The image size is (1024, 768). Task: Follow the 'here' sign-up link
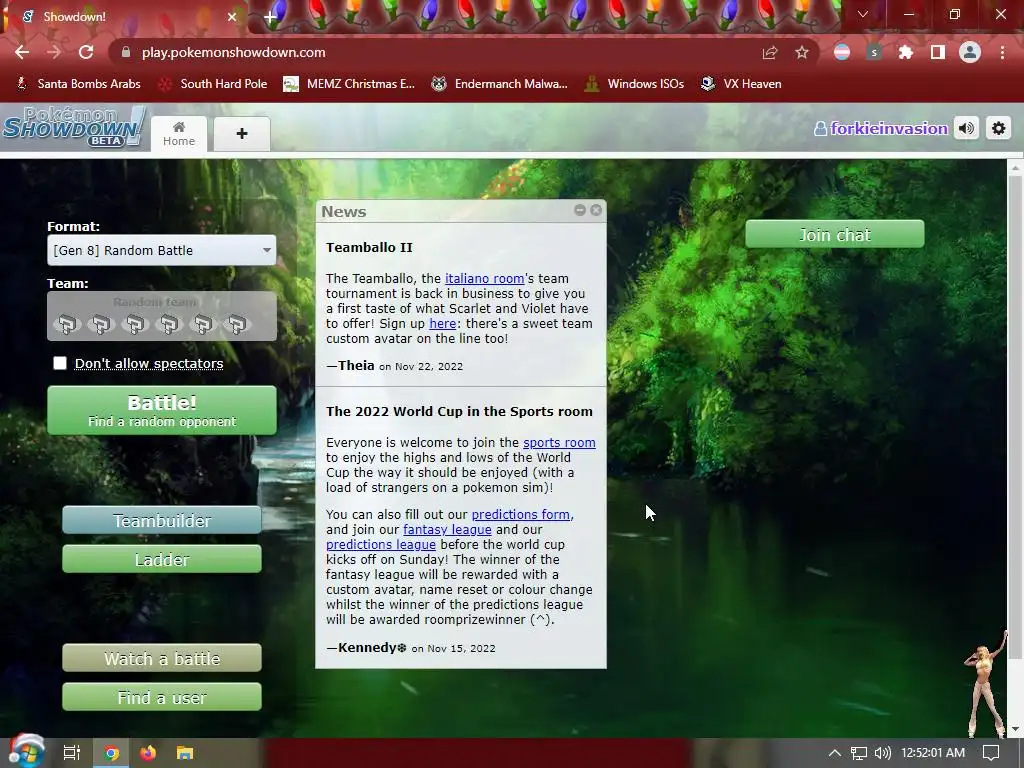(x=442, y=323)
